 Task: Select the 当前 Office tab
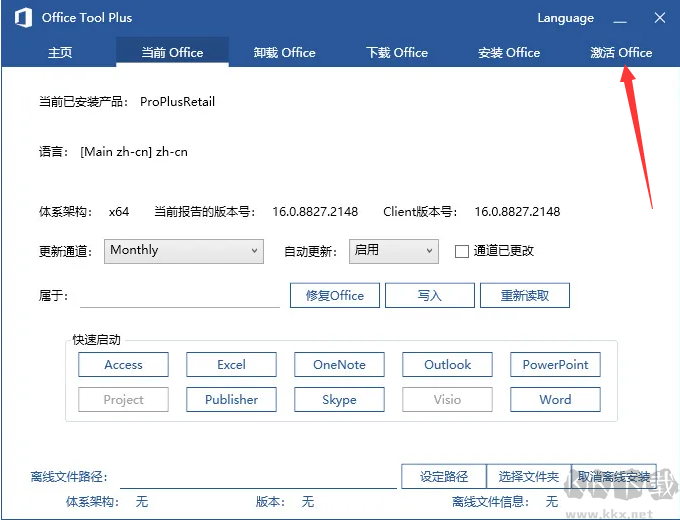pyautogui.click(x=172, y=52)
